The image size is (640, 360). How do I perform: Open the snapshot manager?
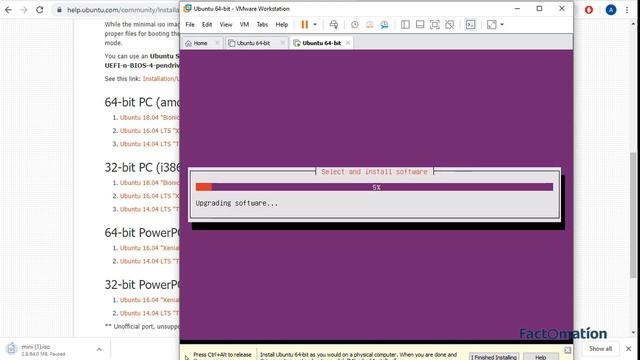(384, 24)
